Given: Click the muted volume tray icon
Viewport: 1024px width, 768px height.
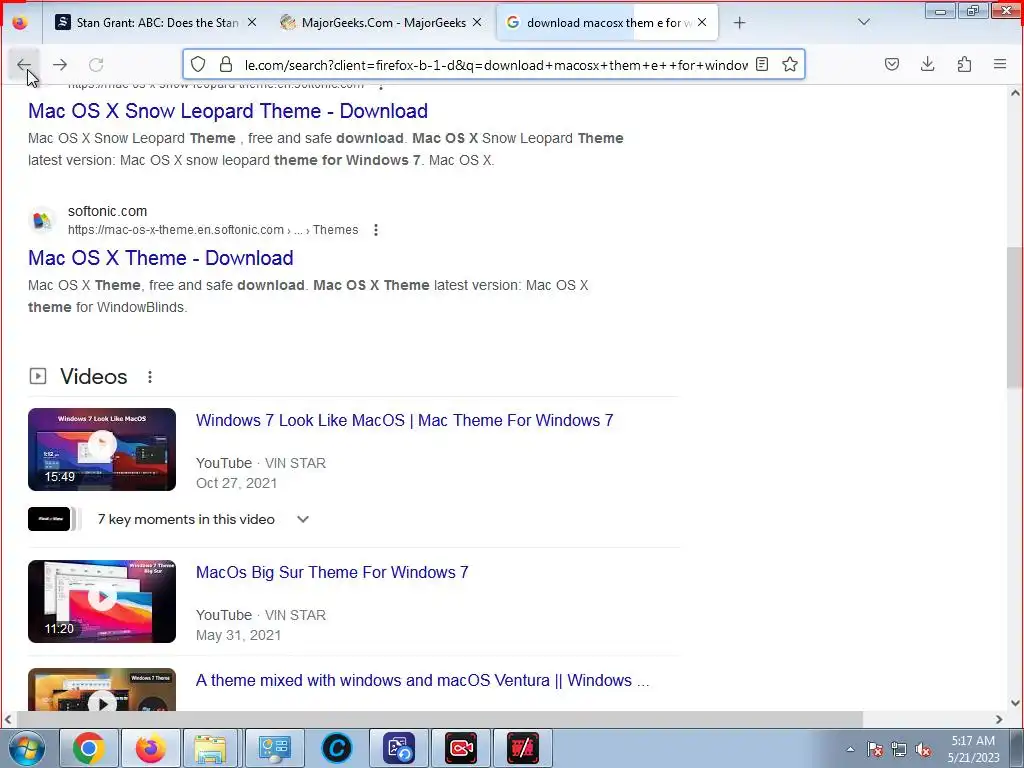Looking at the screenshot, I should (923, 749).
